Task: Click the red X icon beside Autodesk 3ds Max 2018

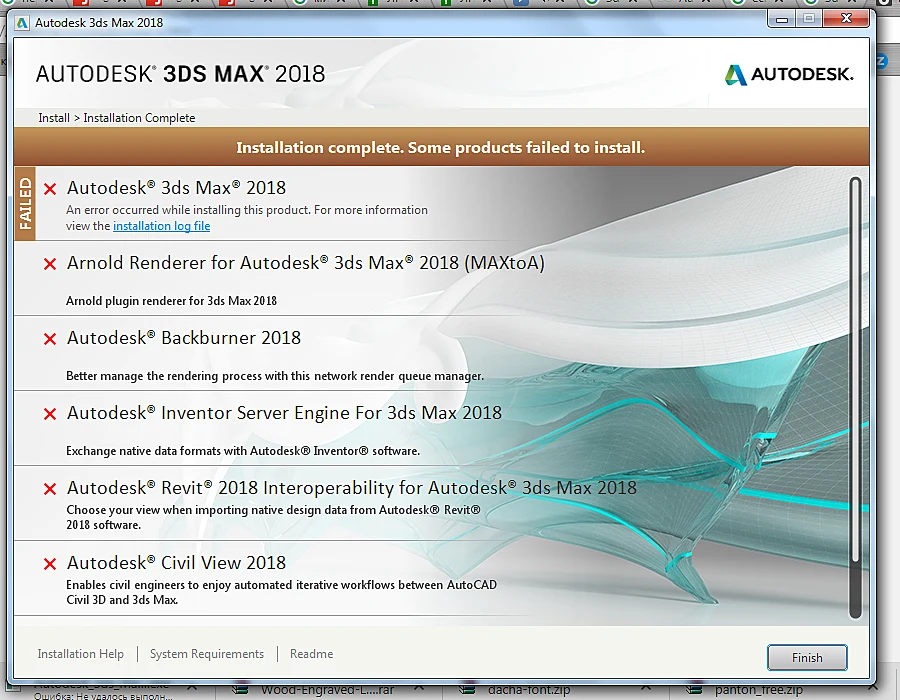Action: tap(50, 189)
